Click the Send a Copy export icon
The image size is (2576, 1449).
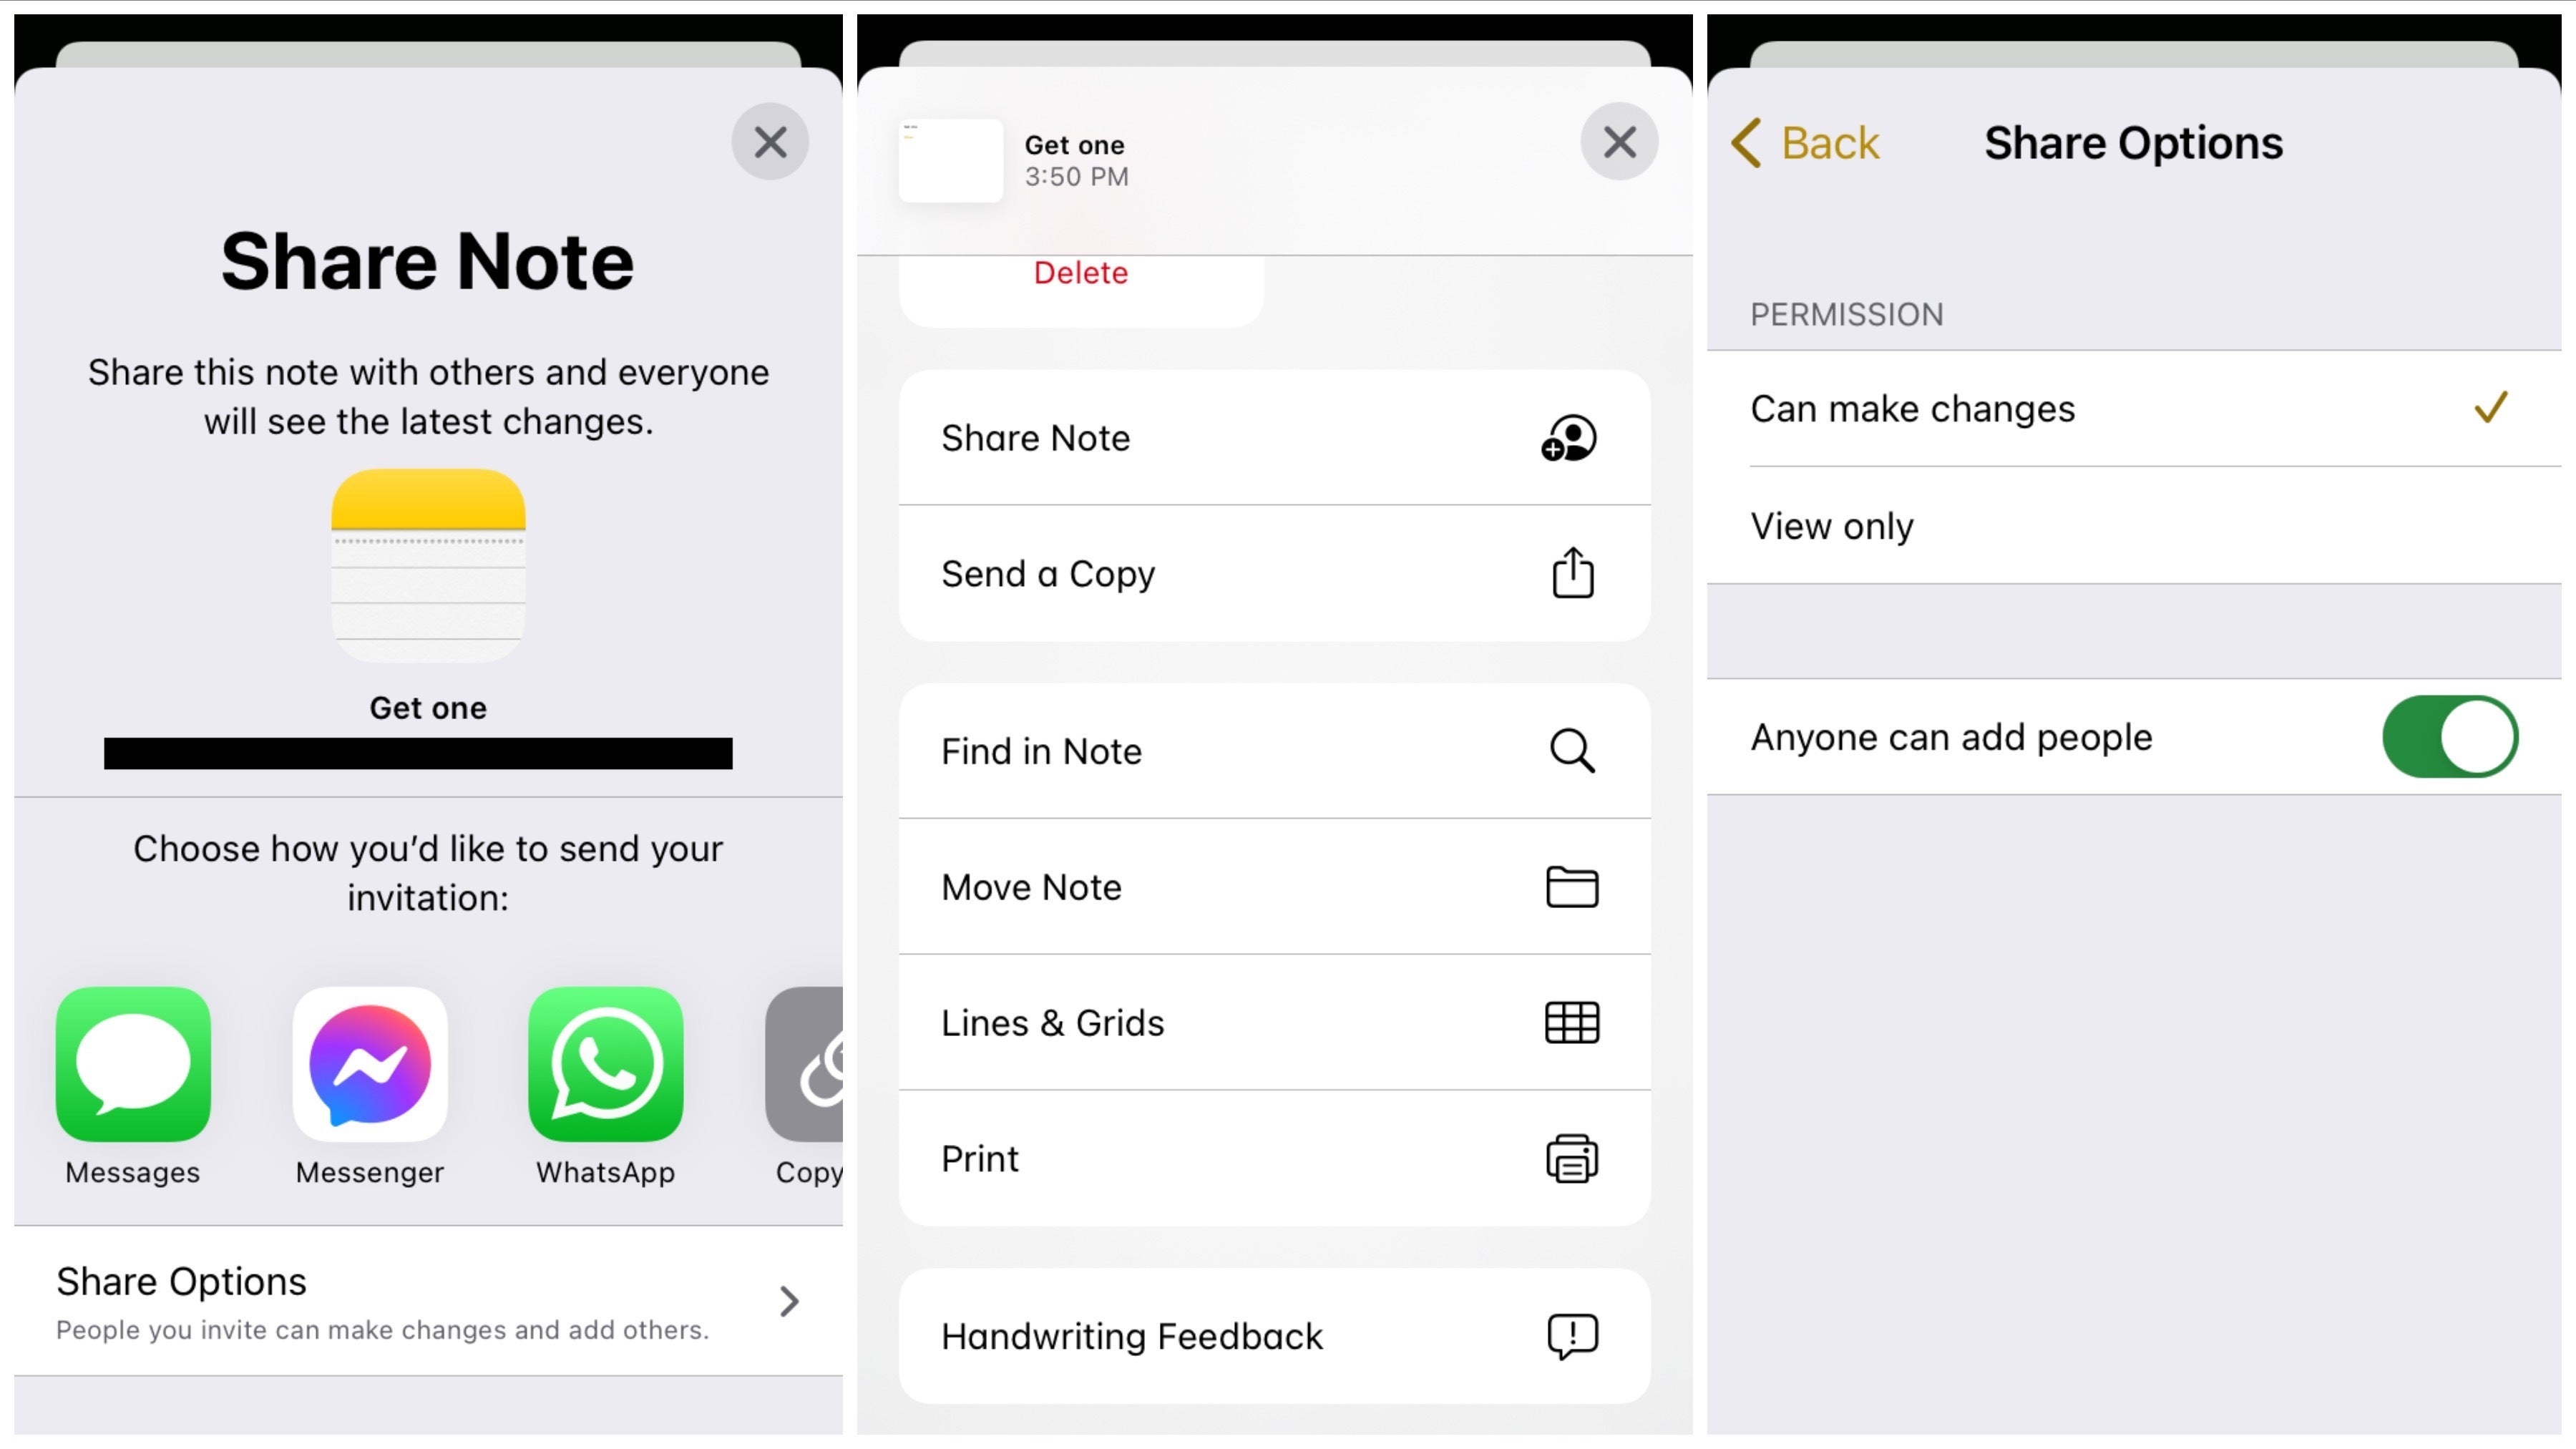tap(1569, 573)
